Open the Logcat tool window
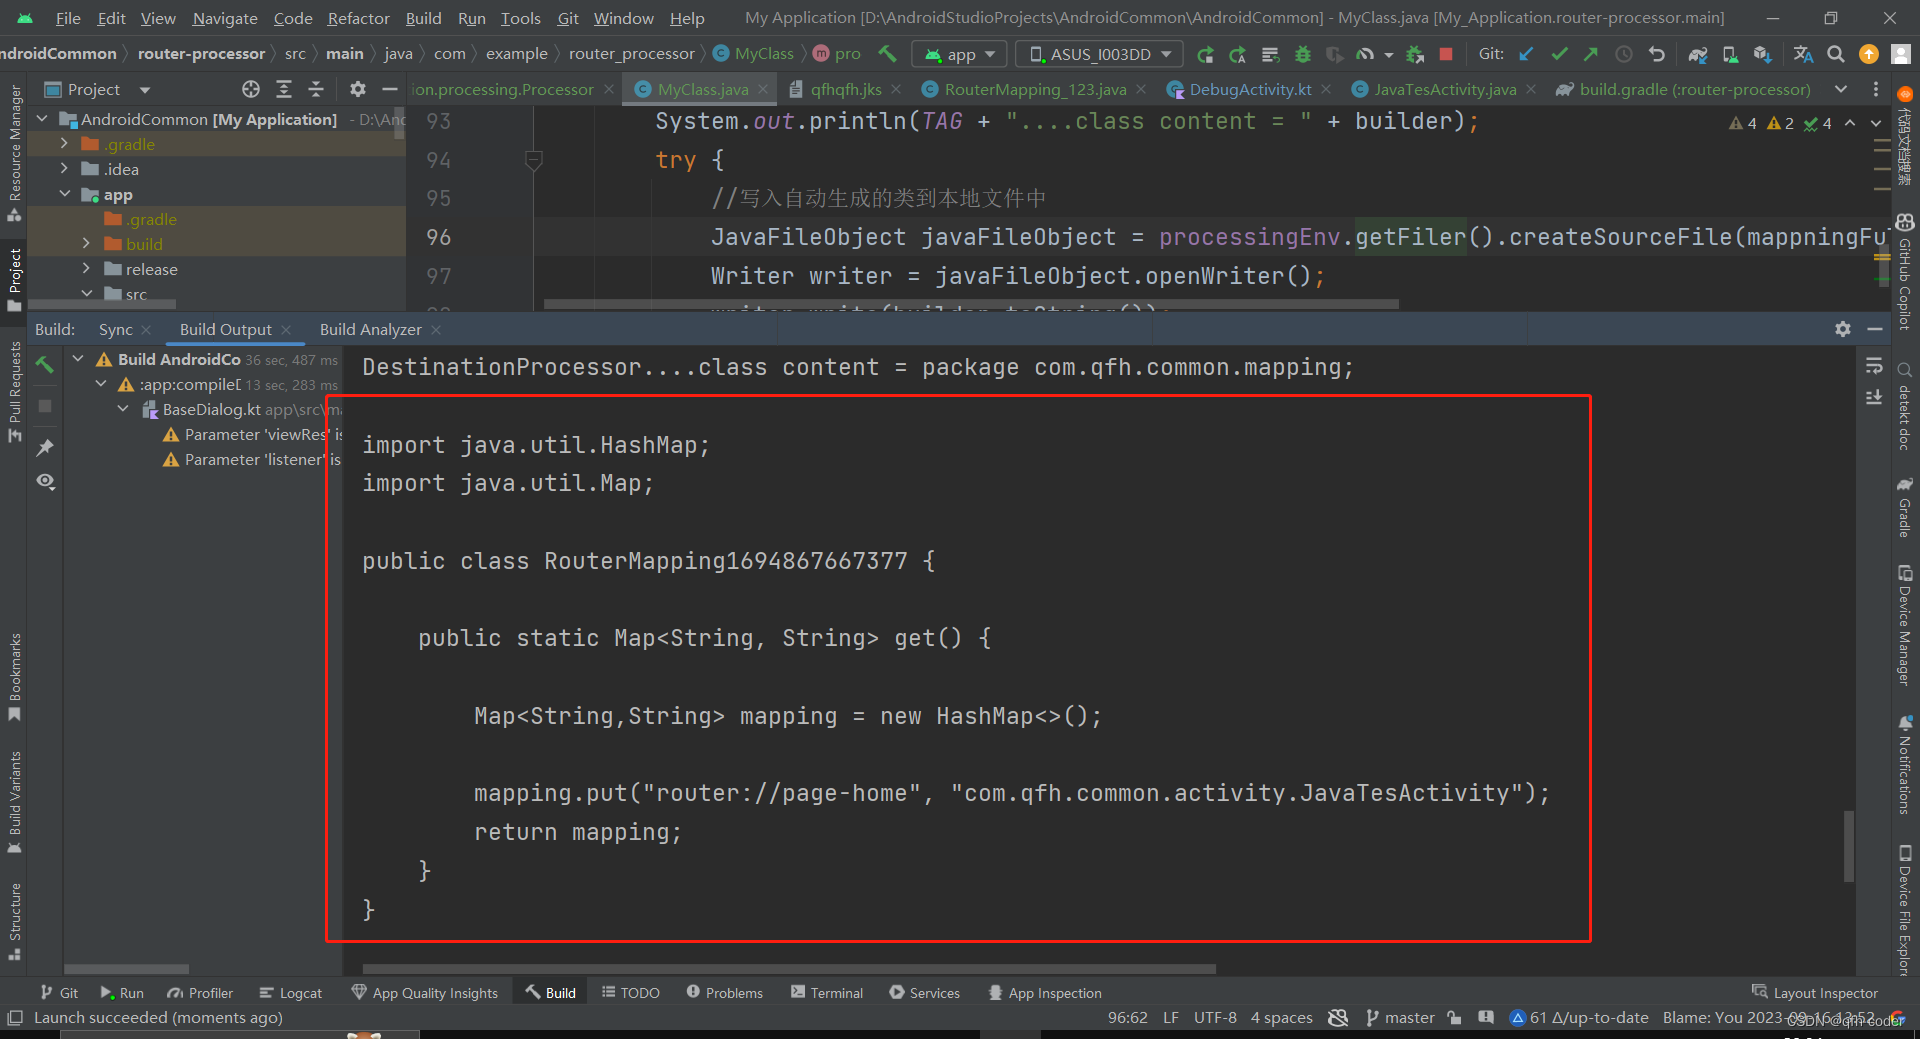Image resolution: width=1920 pixels, height=1039 pixels. [x=290, y=993]
